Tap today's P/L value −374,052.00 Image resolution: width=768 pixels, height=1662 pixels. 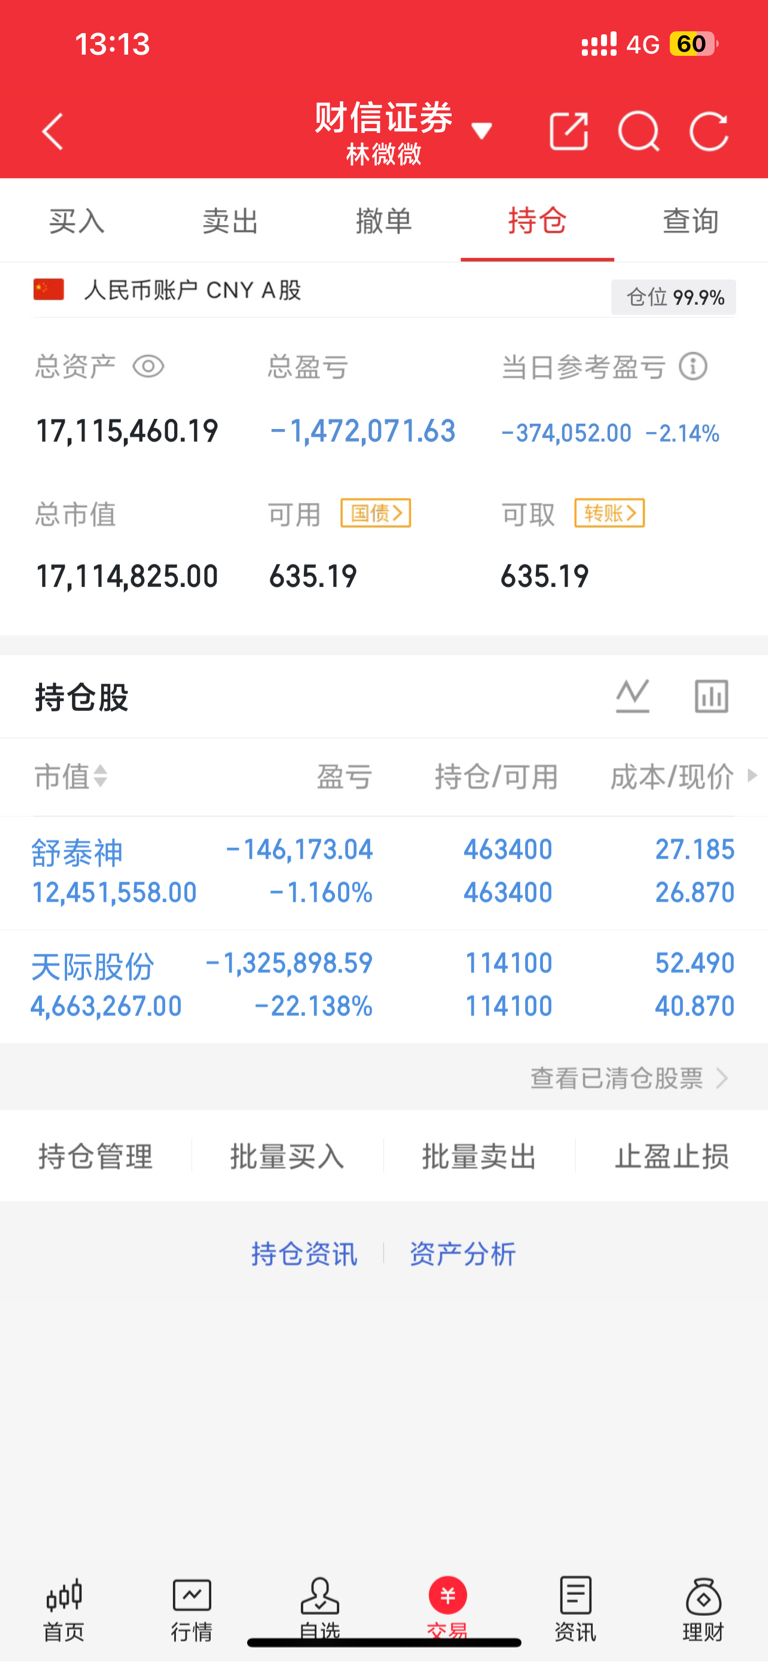point(567,433)
